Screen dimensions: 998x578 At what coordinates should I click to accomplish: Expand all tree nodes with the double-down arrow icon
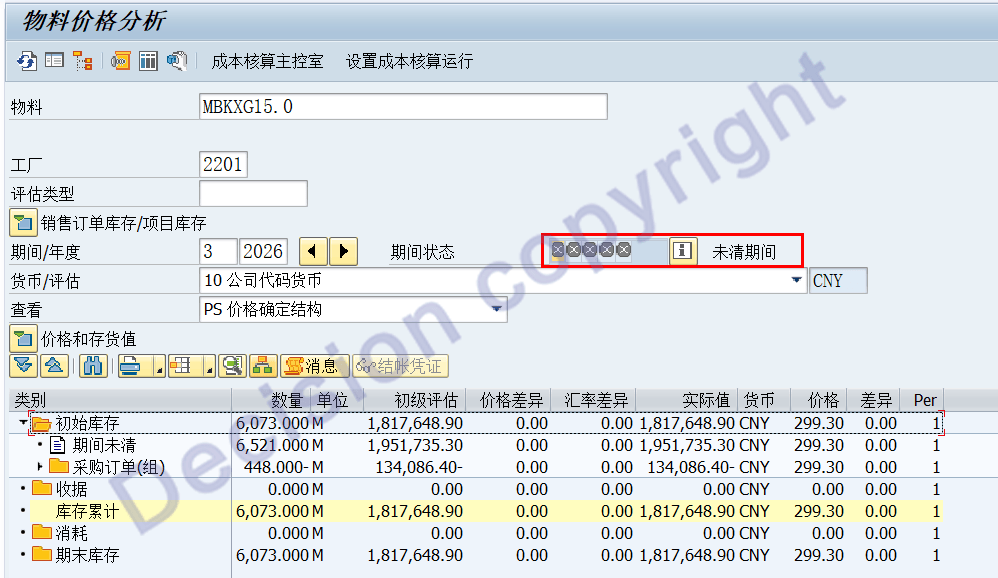click(24, 366)
